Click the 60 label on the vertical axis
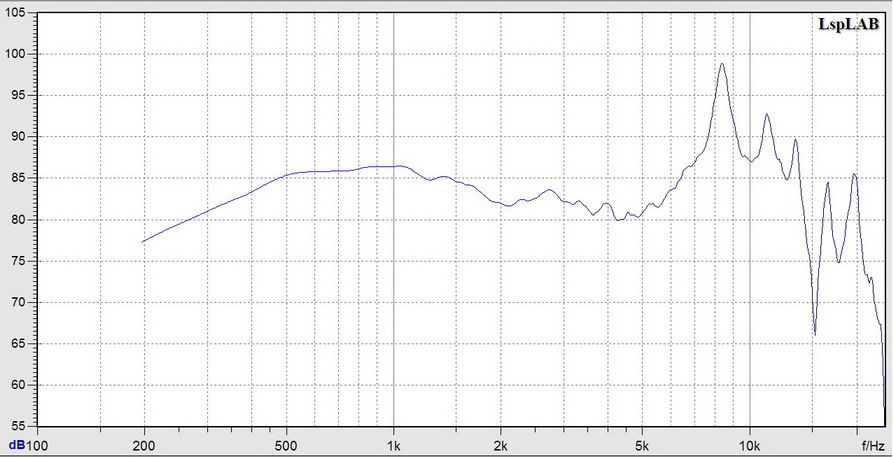Image resolution: width=893 pixels, height=457 pixels. 19,385
